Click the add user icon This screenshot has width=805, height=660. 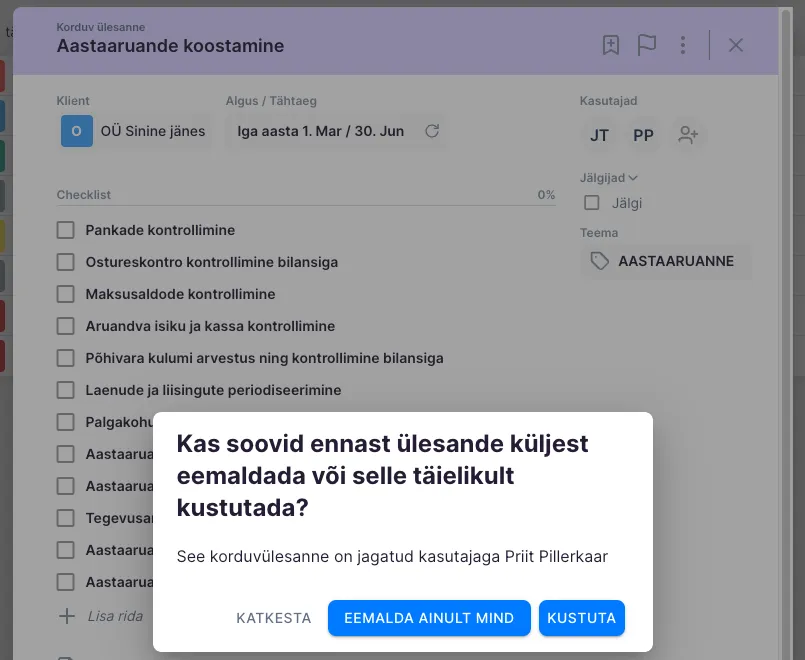click(688, 135)
